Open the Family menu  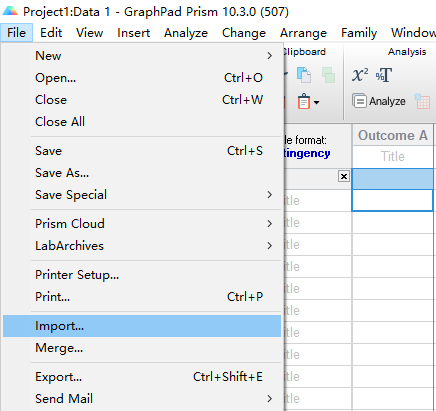tap(359, 33)
